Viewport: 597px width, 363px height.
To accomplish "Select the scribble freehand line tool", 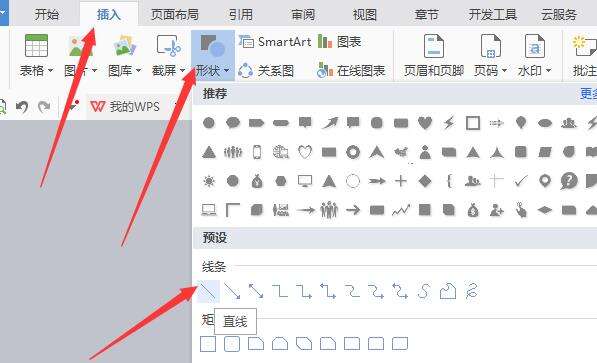I will [472, 291].
